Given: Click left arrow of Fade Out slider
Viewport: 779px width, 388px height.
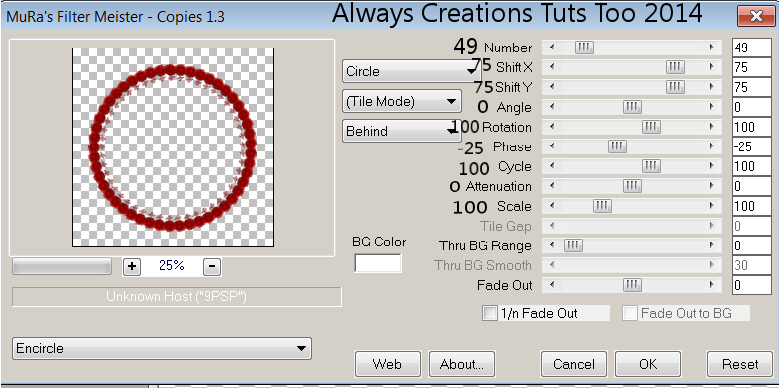Looking at the screenshot, I should pos(552,285).
